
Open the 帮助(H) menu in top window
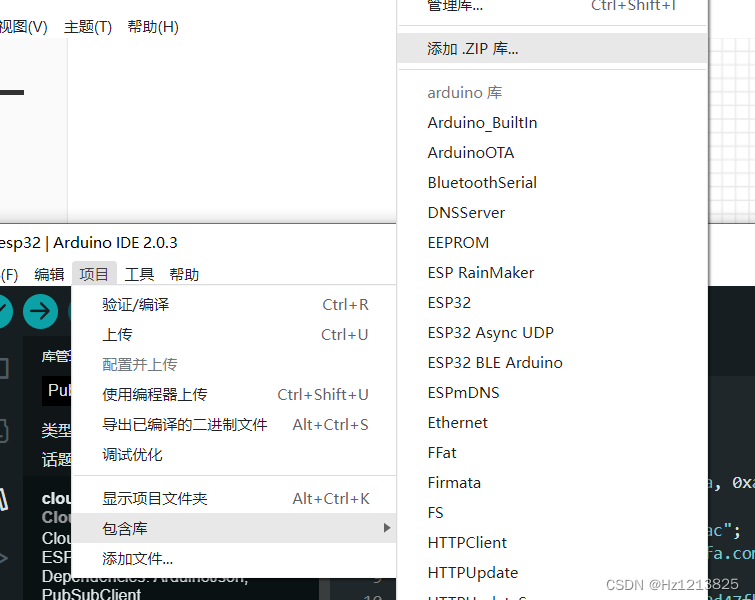153,27
